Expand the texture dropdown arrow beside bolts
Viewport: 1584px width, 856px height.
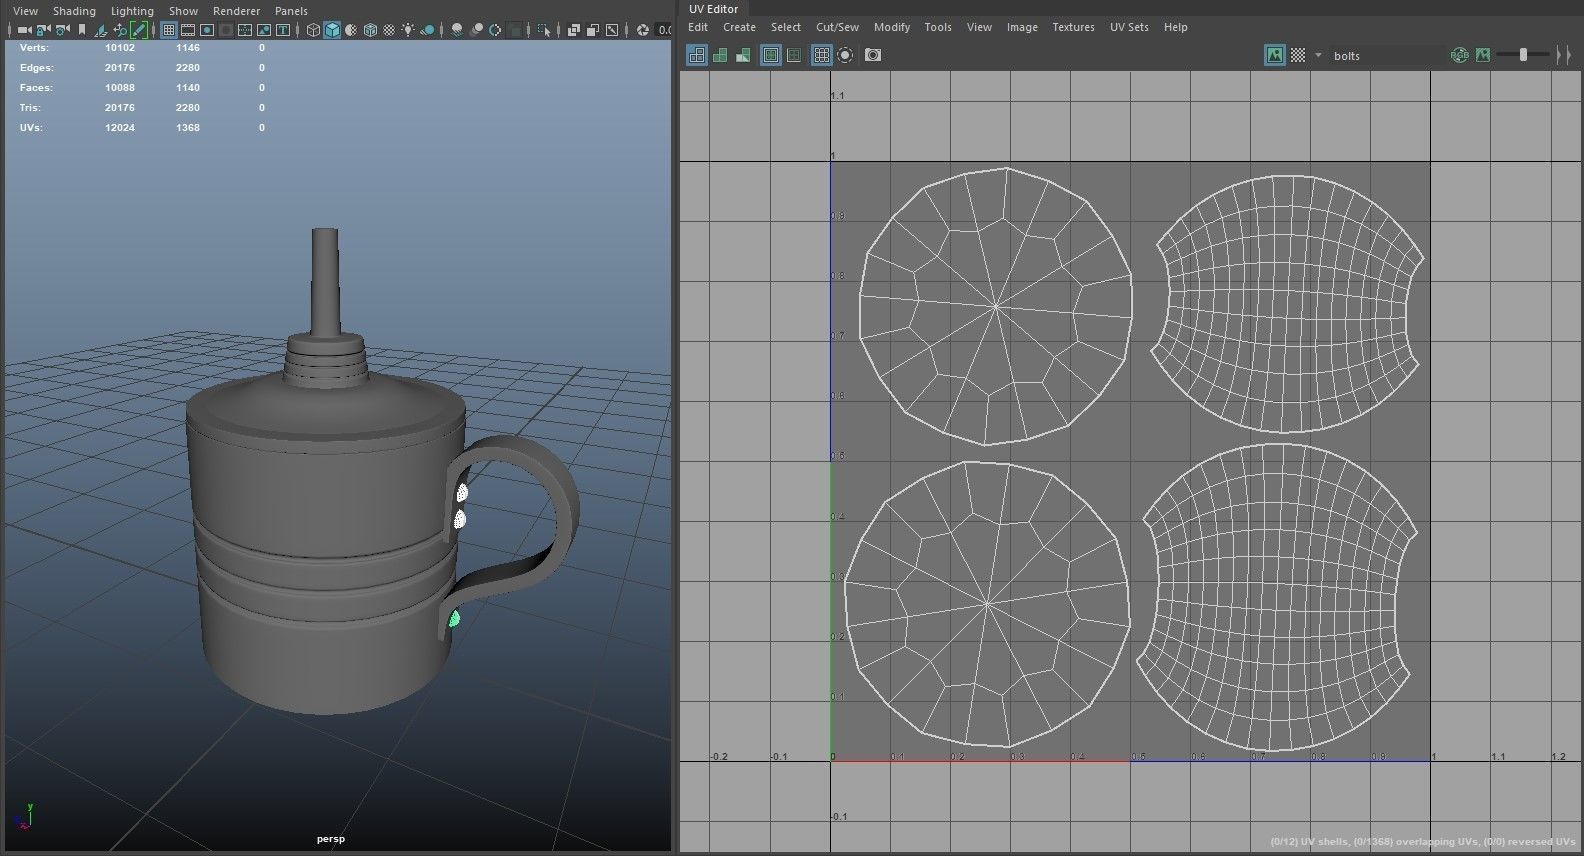1318,55
